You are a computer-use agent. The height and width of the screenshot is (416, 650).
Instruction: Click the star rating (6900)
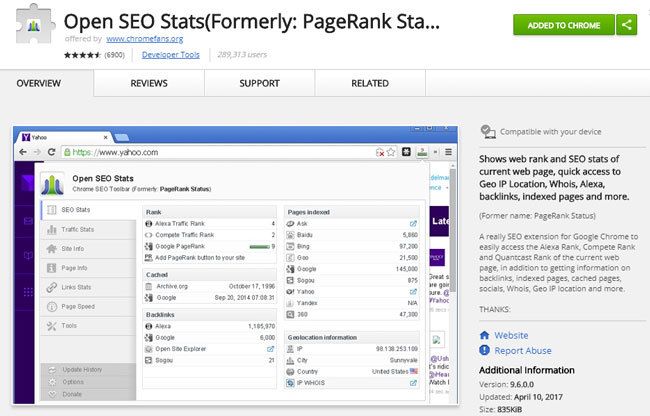pos(94,55)
